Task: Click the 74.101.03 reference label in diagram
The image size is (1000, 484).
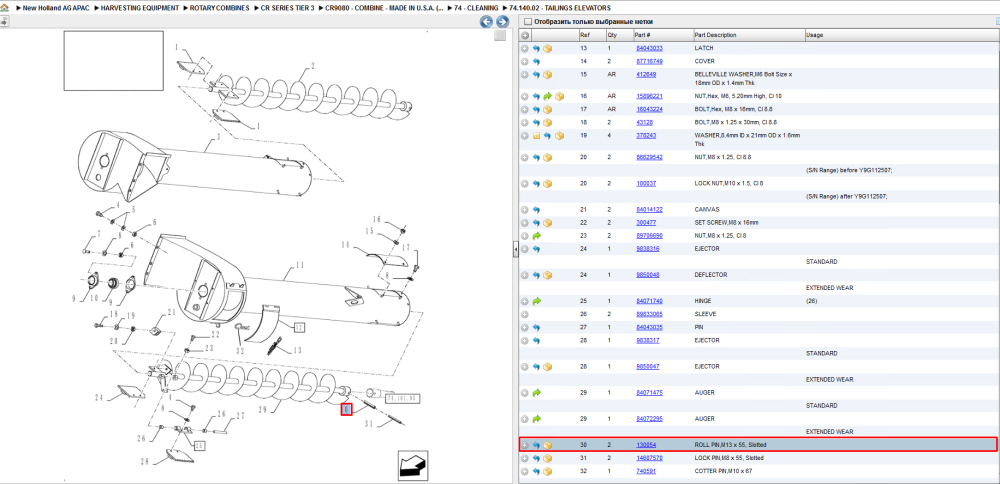Action: pyautogui.click(x=404, y=398)
